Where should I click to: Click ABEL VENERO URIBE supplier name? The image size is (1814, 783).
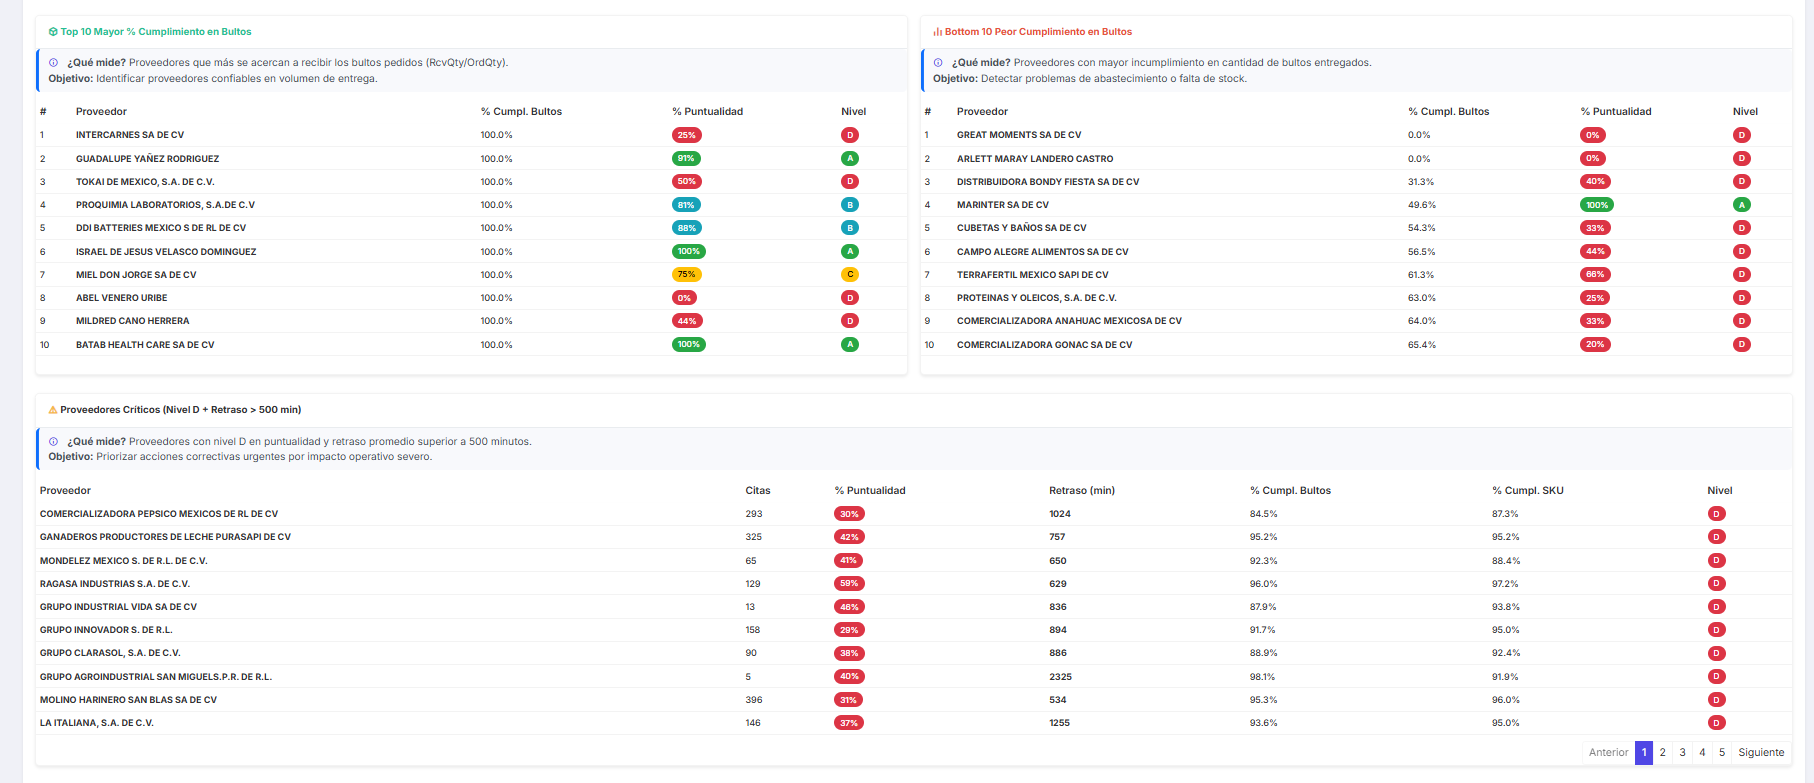[x=122, y=298]
